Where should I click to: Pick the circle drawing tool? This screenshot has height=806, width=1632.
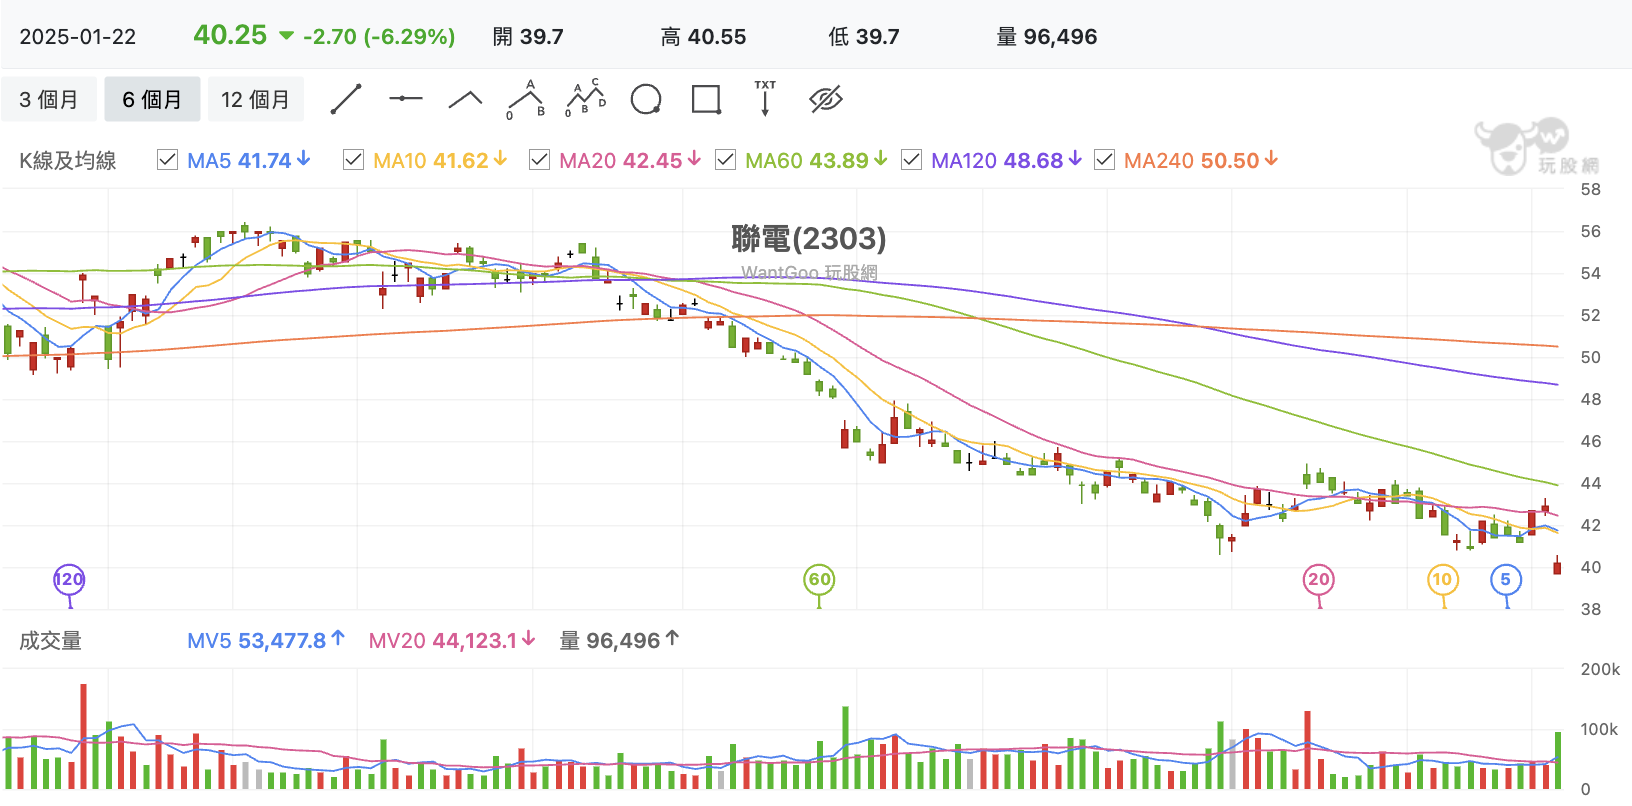pyautogui.click(x=646, y=99)
